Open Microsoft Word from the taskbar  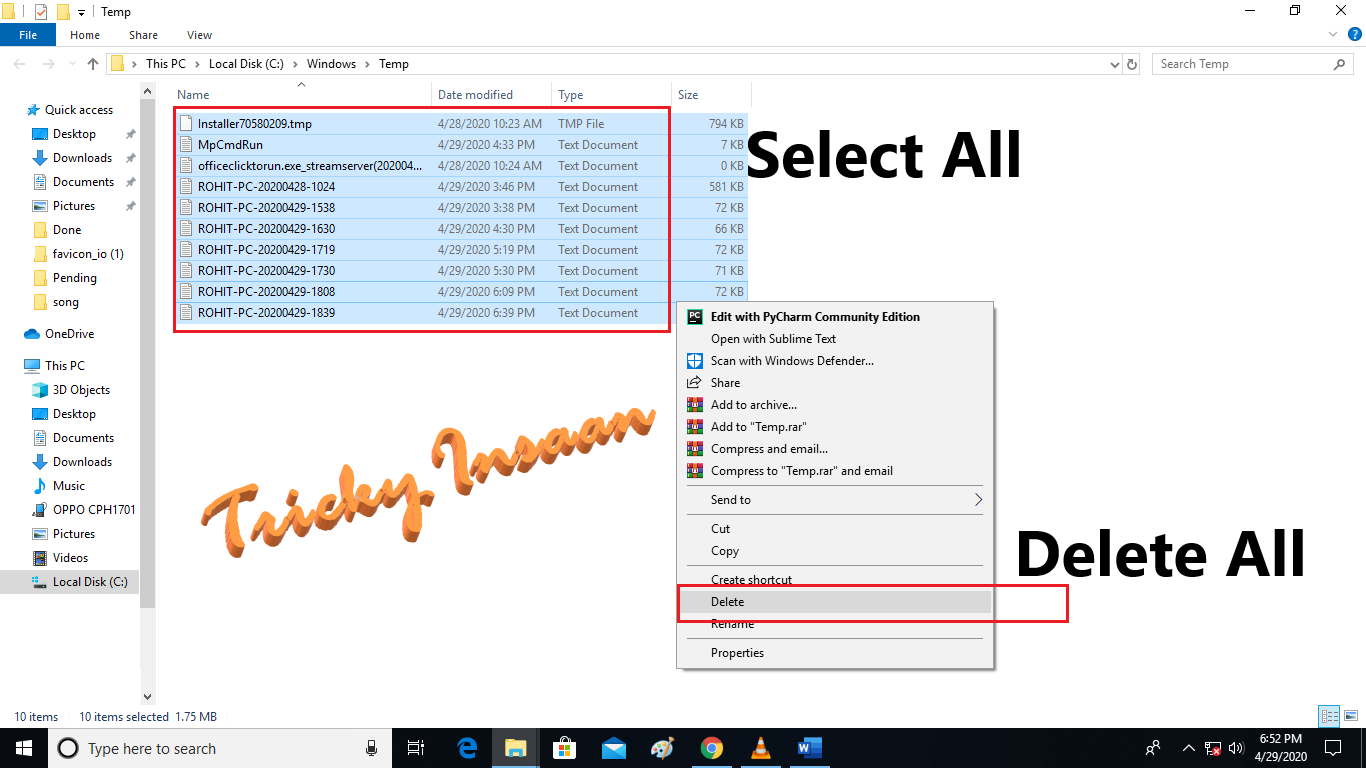809,747
